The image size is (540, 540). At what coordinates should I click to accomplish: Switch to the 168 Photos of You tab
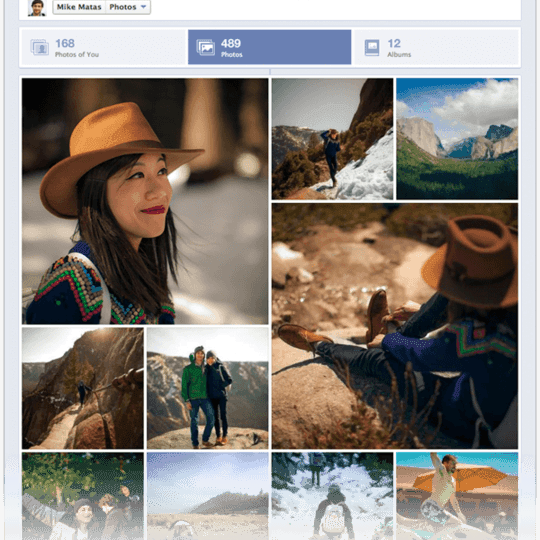(x=104, y=47)
